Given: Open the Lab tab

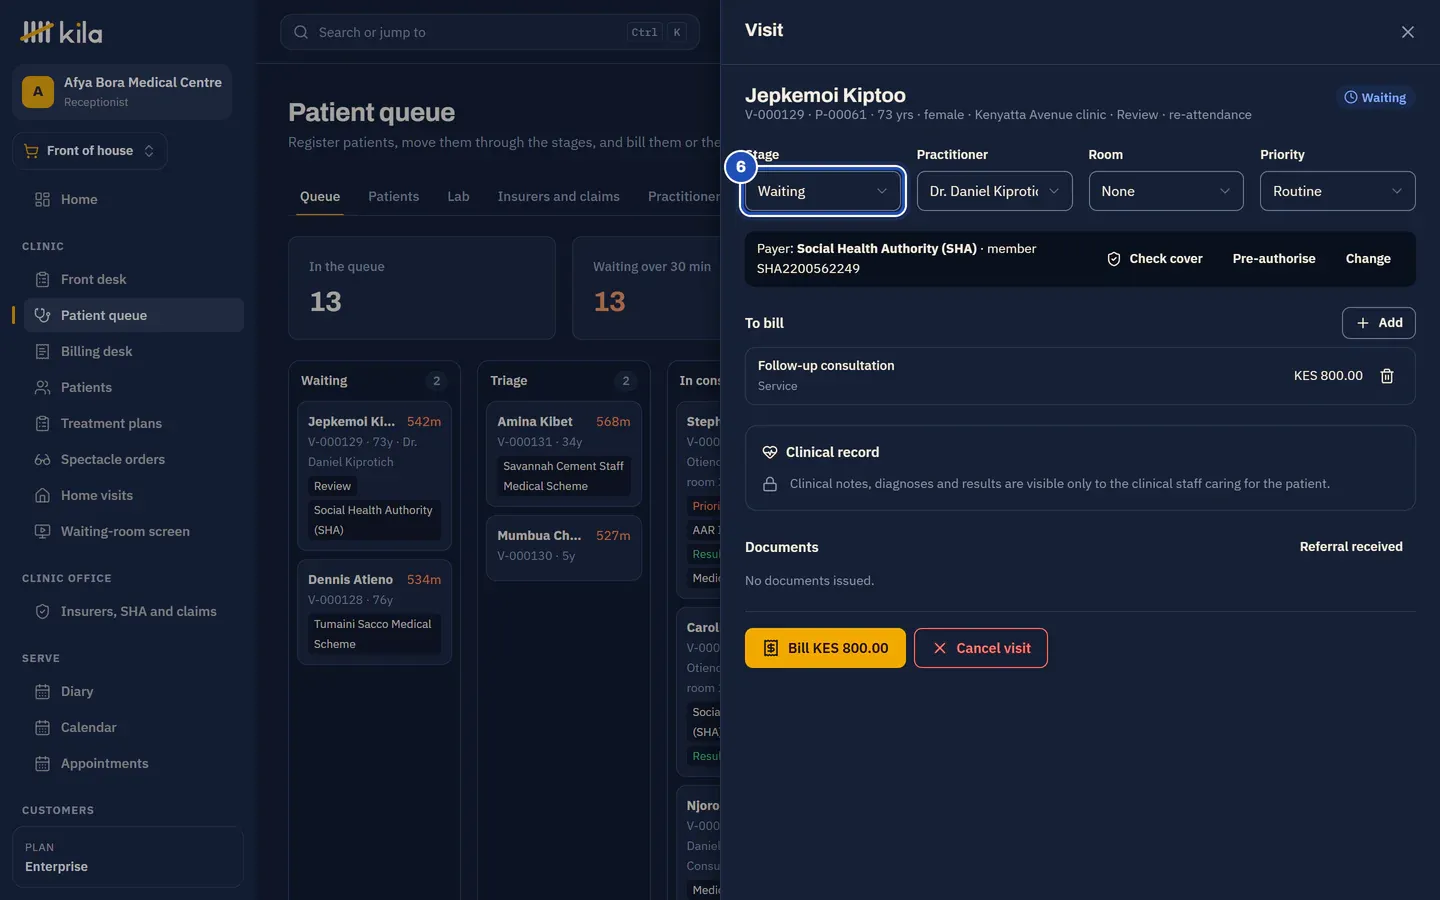Looking at the screenshot, I should coord(458,196).
